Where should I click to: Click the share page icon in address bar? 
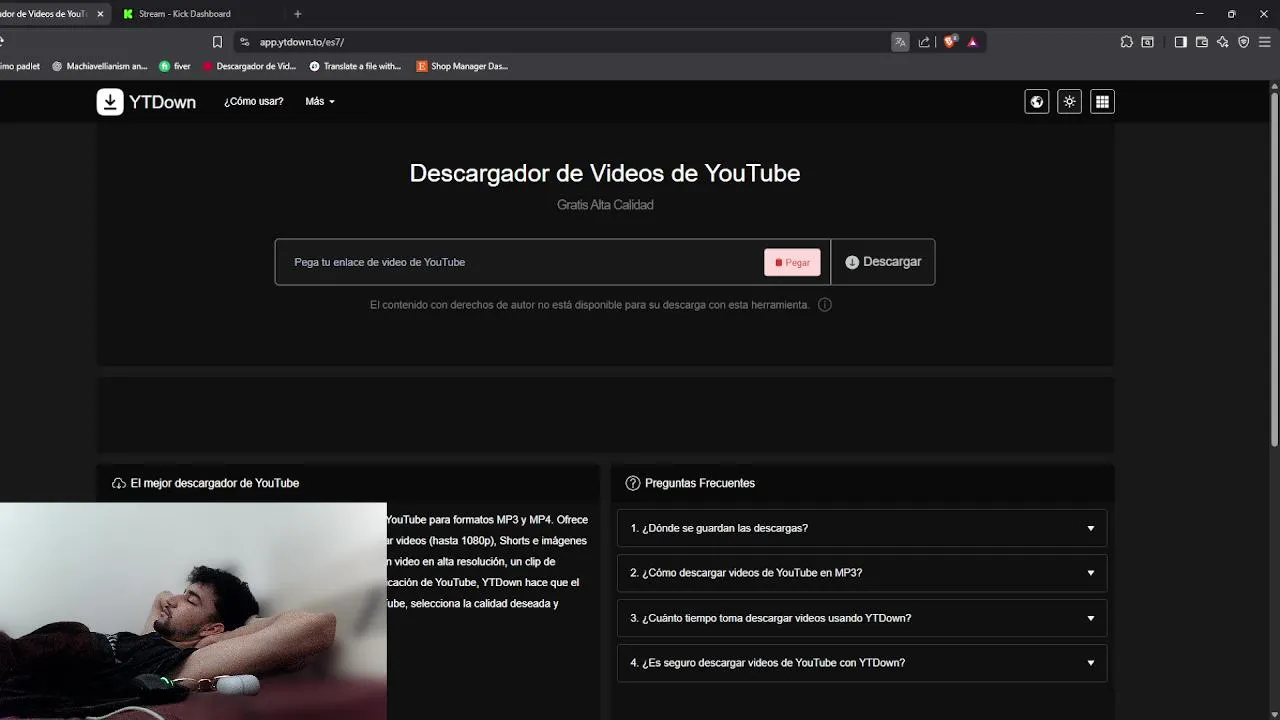tap(924, 42)
